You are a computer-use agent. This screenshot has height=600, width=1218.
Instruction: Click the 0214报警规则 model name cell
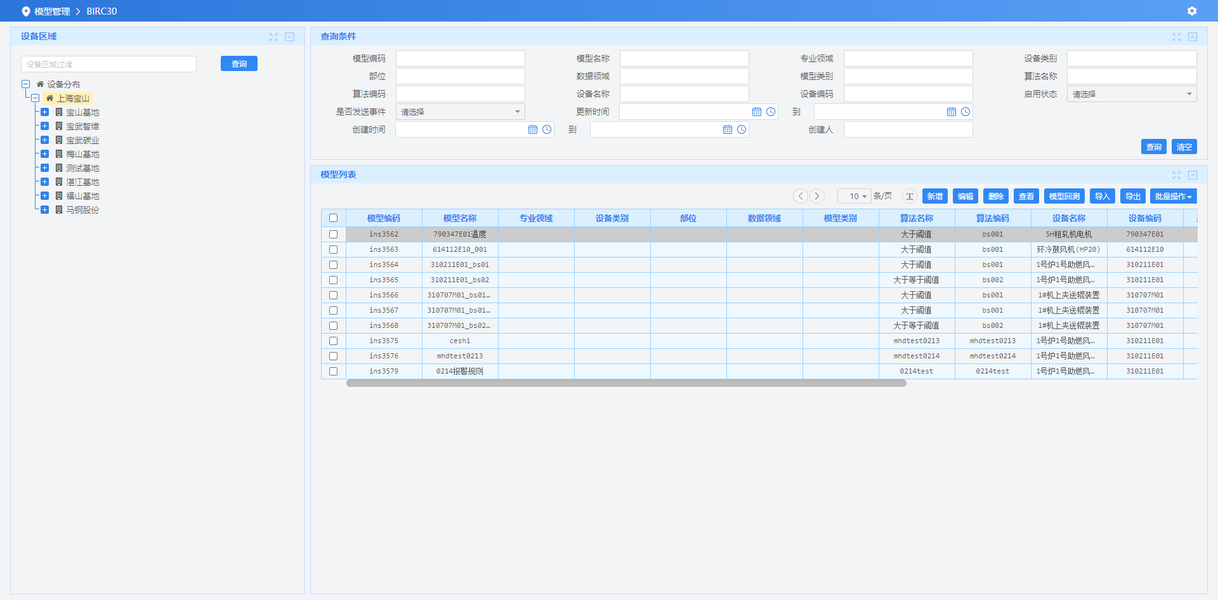coord(460,371)
